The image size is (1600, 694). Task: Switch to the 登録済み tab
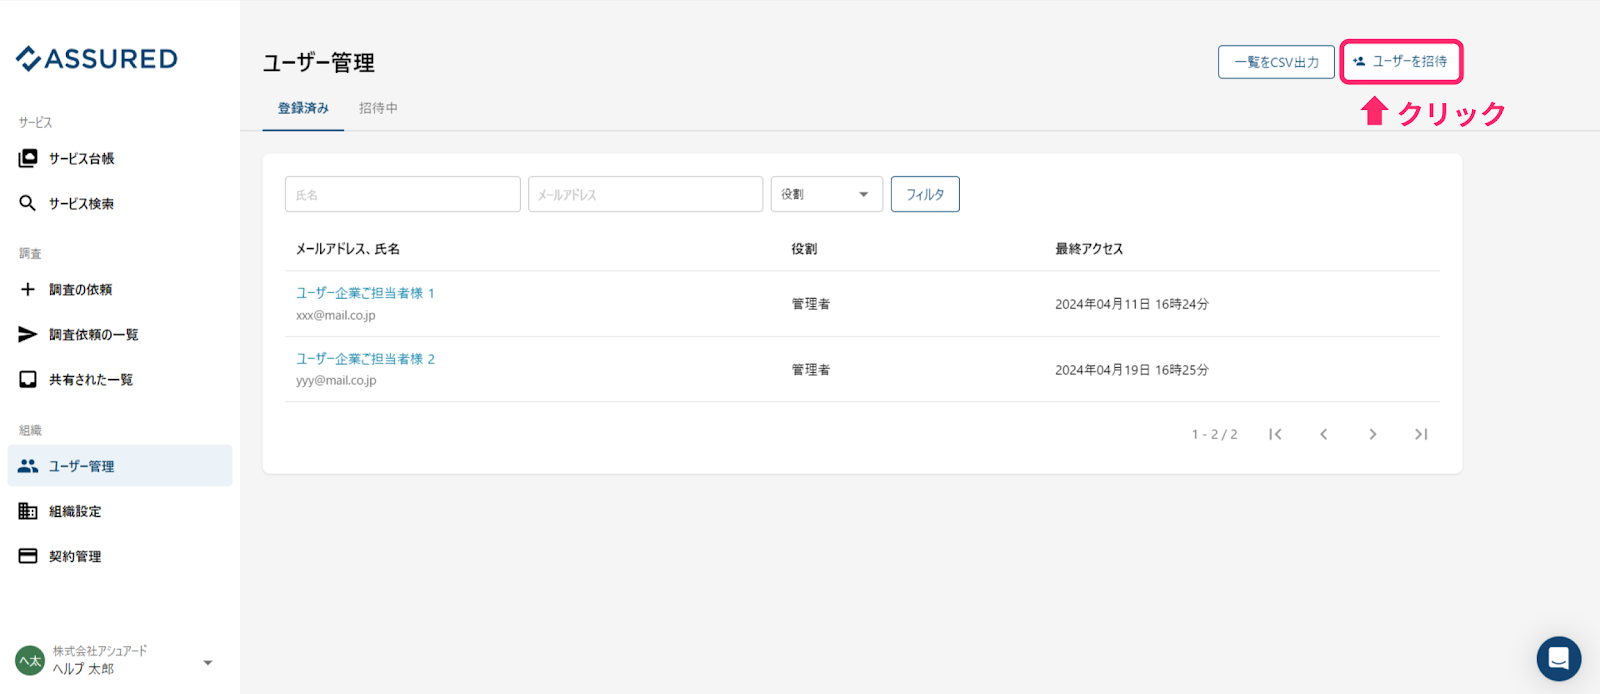(303, 108)
